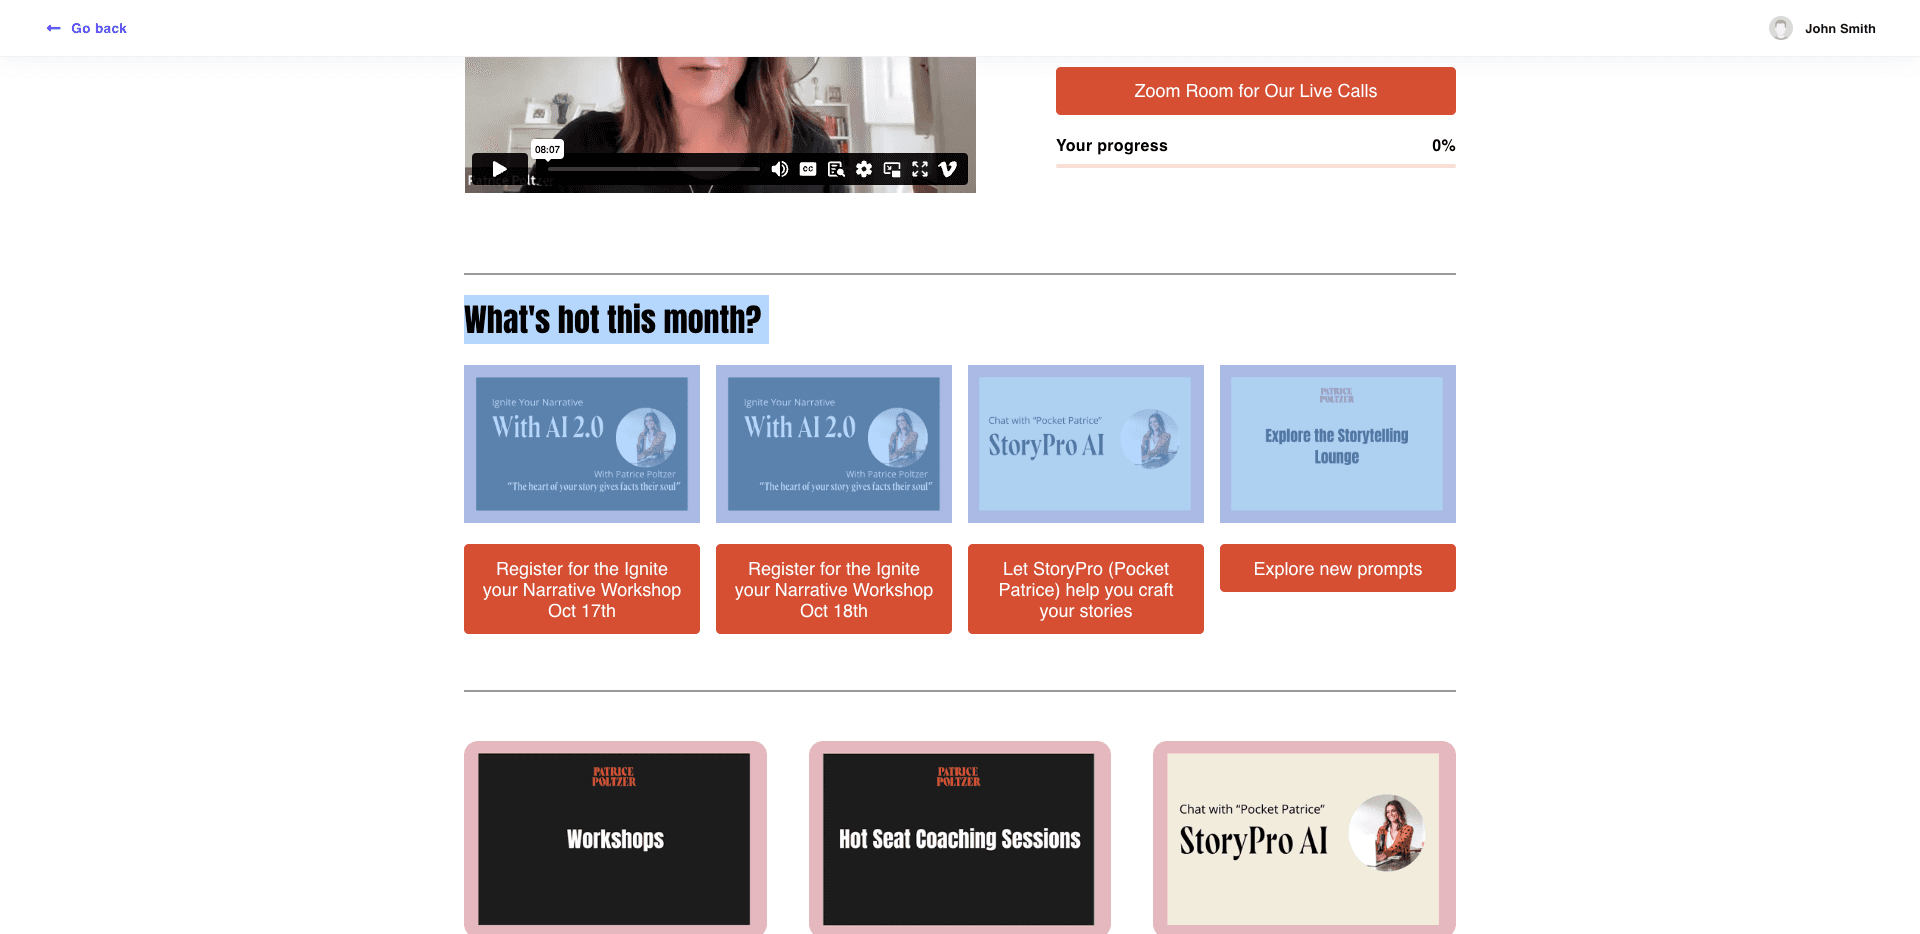Toggle closed captions on the video

(x=808, y=169)
